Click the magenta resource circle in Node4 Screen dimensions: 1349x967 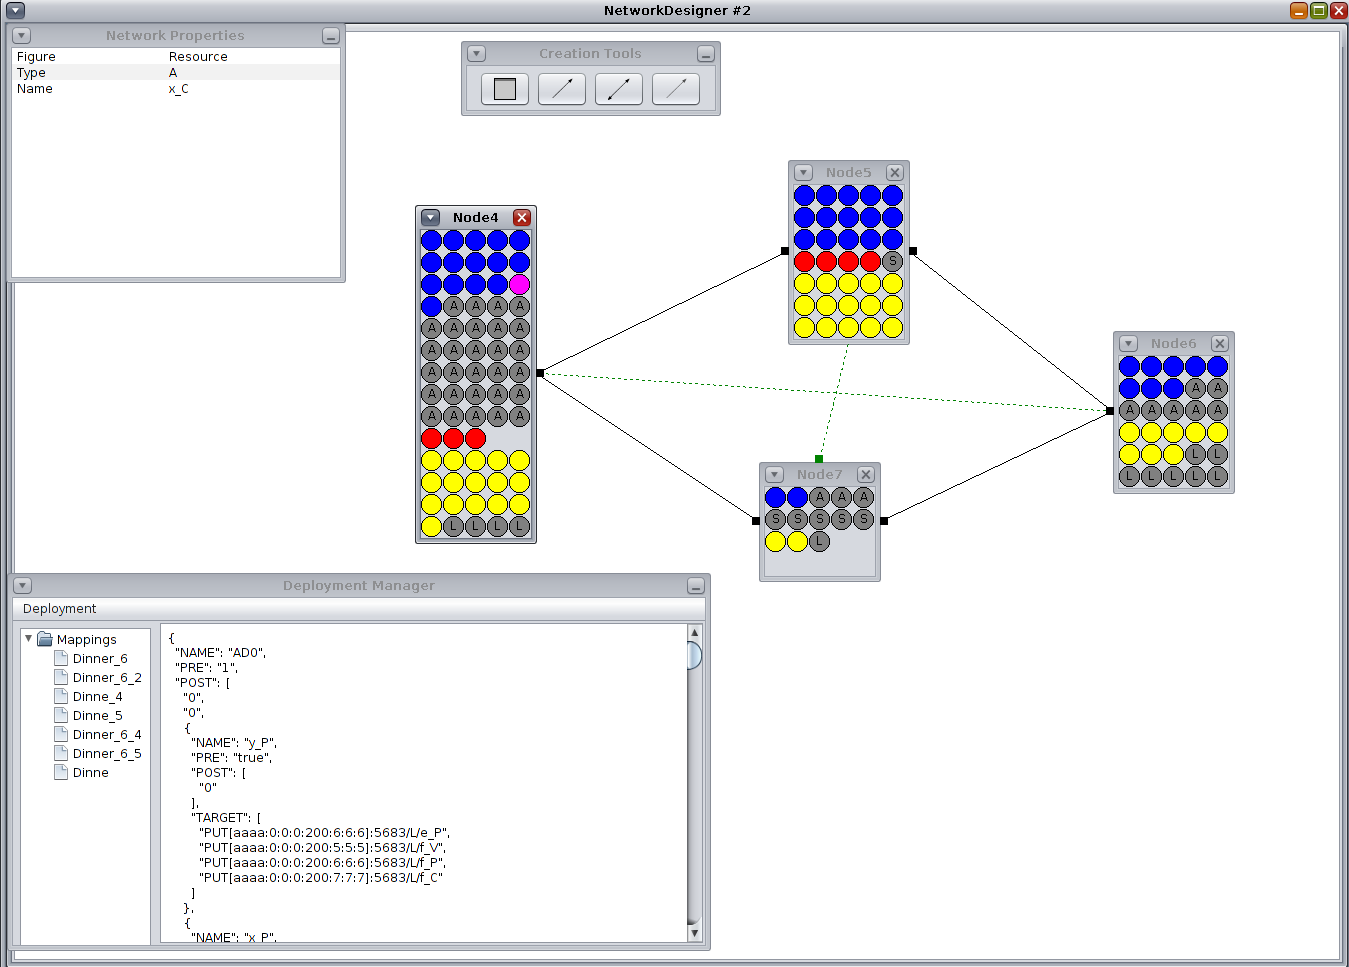(x=519, y=284)
